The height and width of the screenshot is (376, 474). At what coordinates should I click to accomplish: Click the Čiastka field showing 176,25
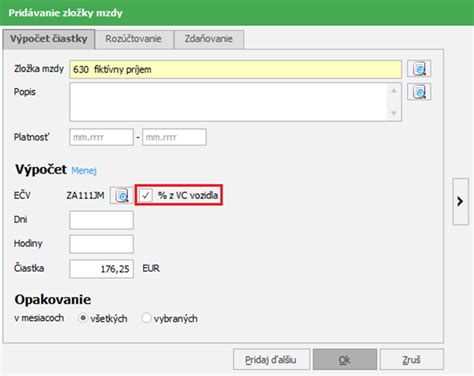pyautogui.click(x=101, y=269)
